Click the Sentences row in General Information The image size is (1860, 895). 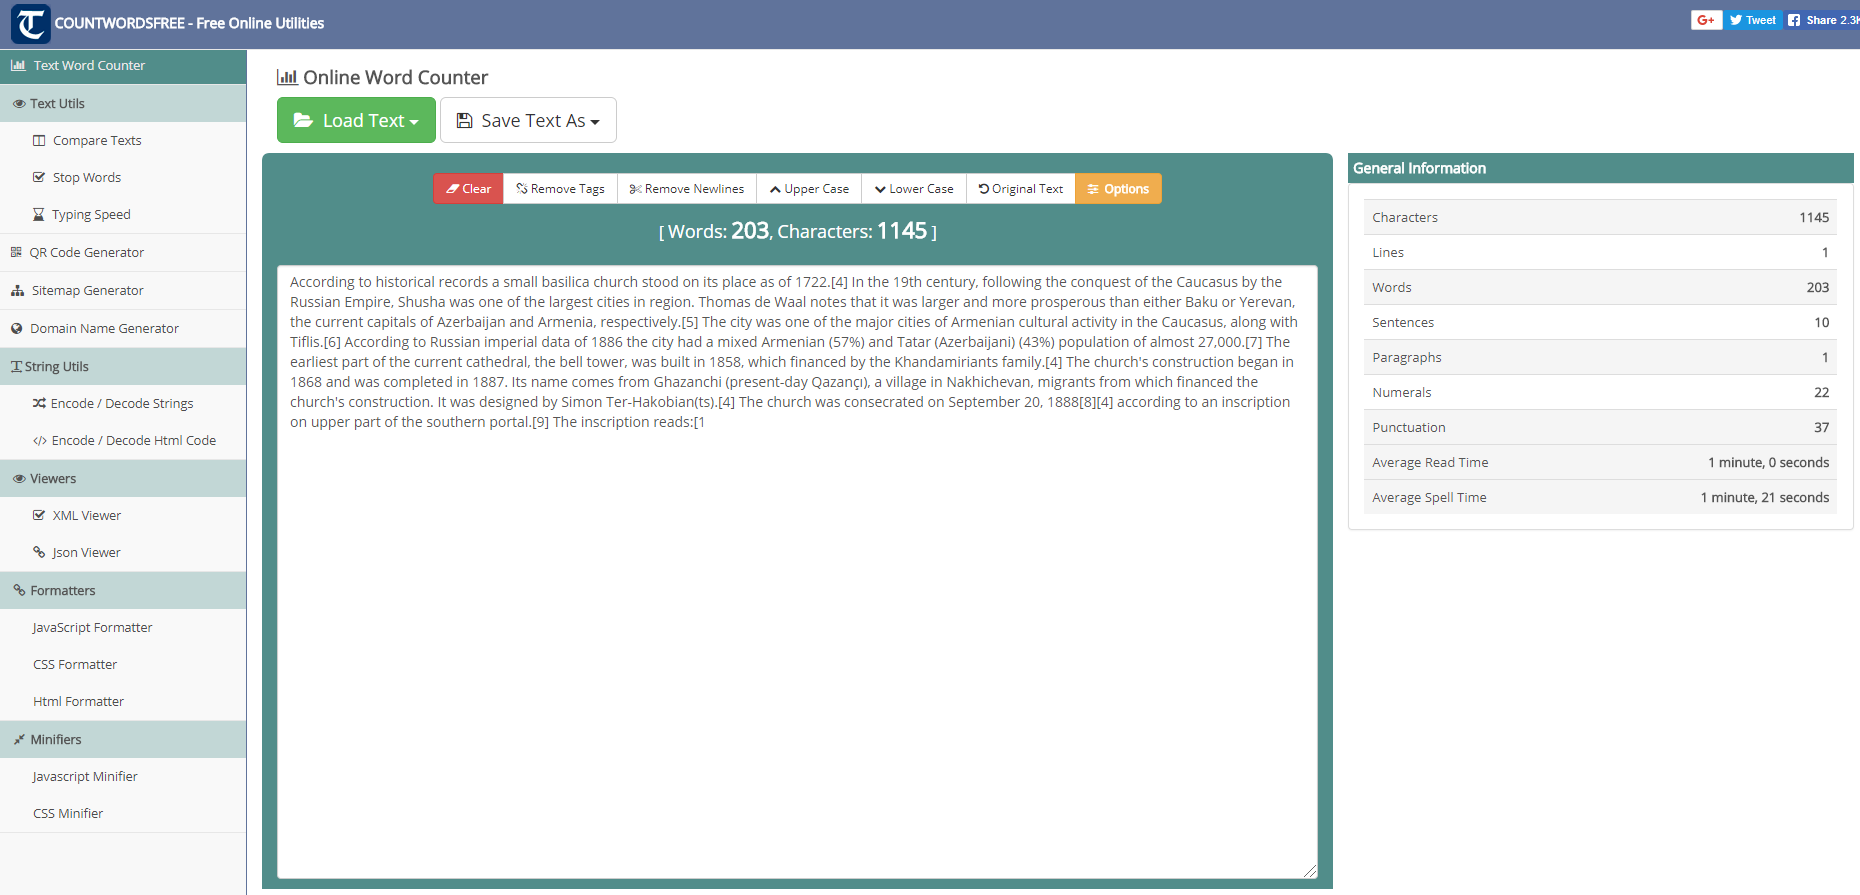[1600, 322]
